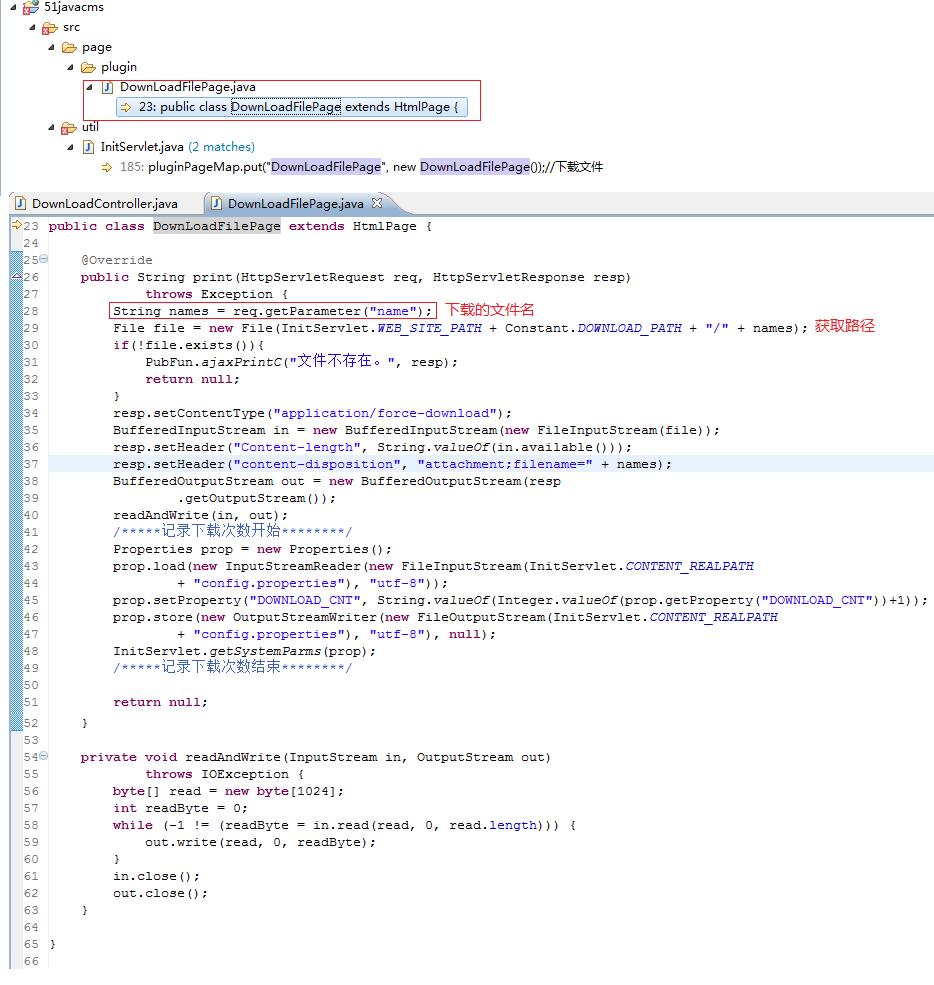
Task: Click the DownLoadFilePage.java file icon in tree
Action: (107, 87)
